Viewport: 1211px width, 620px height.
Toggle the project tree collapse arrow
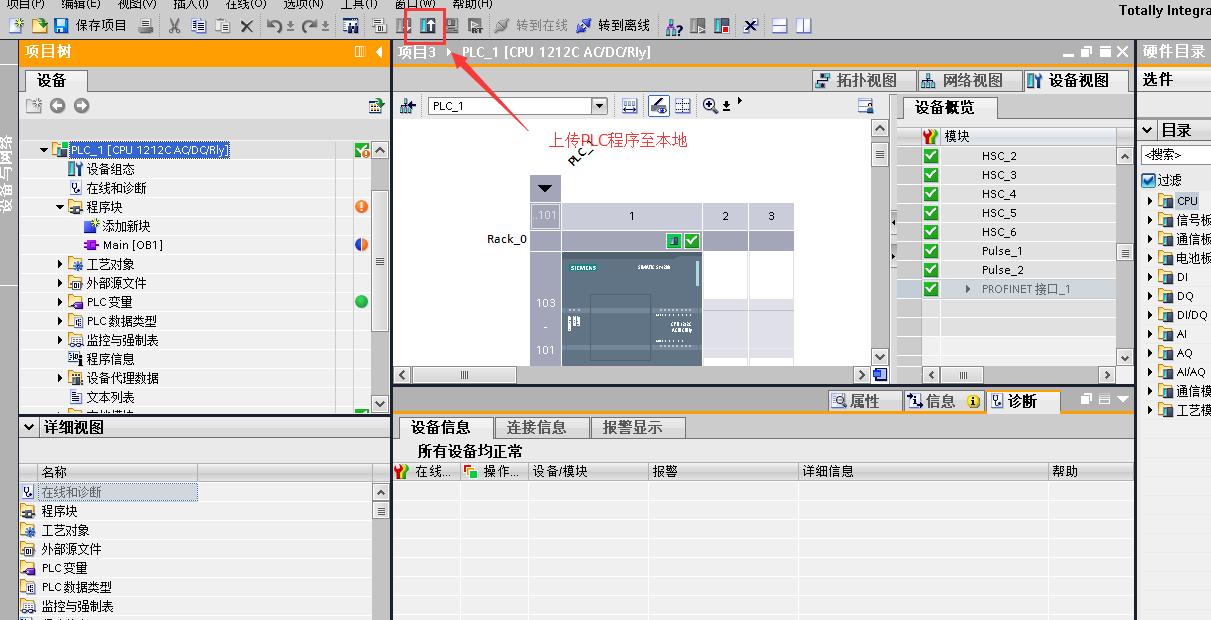coord(379,52)
